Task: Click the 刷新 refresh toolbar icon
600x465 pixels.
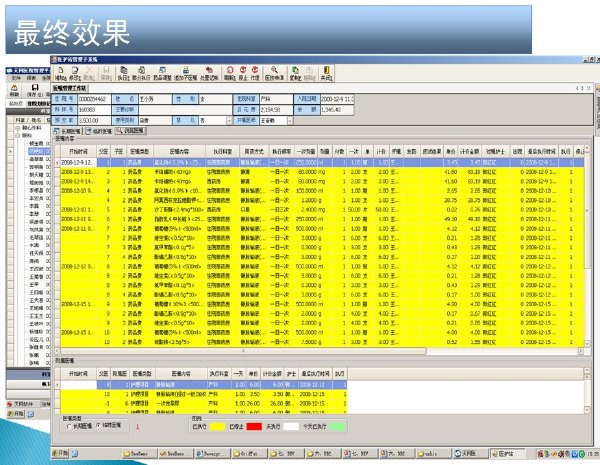Action: (x=230, y=73)
